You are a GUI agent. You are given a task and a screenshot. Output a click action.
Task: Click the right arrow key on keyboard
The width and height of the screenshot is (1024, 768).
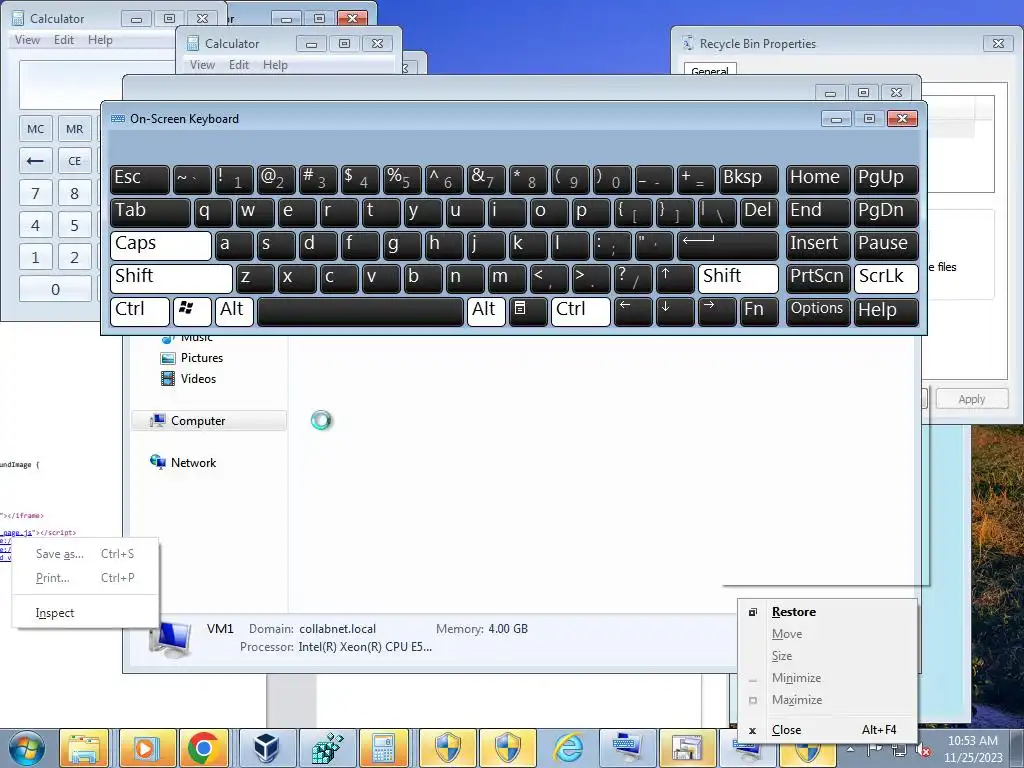pyautogui.click(x=716, y=311)
